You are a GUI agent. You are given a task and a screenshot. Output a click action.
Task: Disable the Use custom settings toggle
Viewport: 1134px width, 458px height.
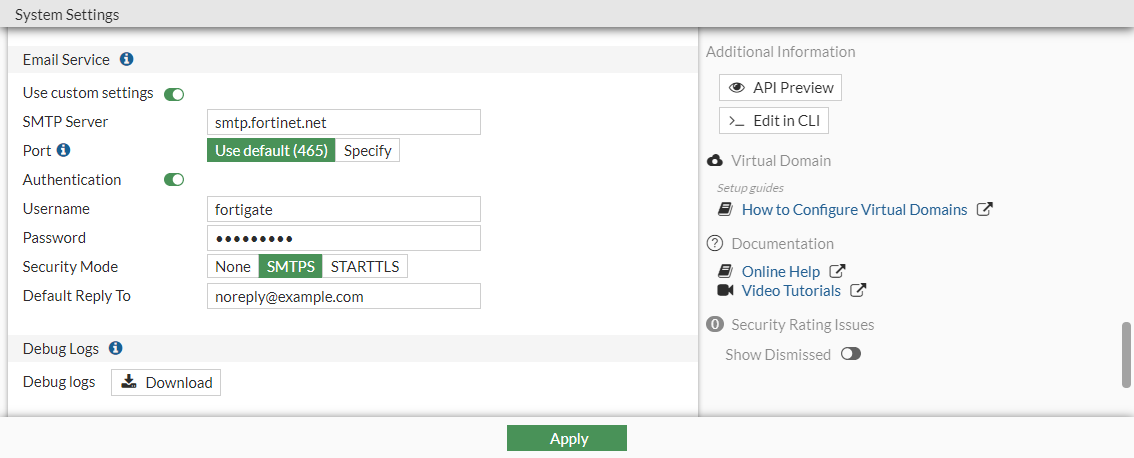click(x=174, y=94)
